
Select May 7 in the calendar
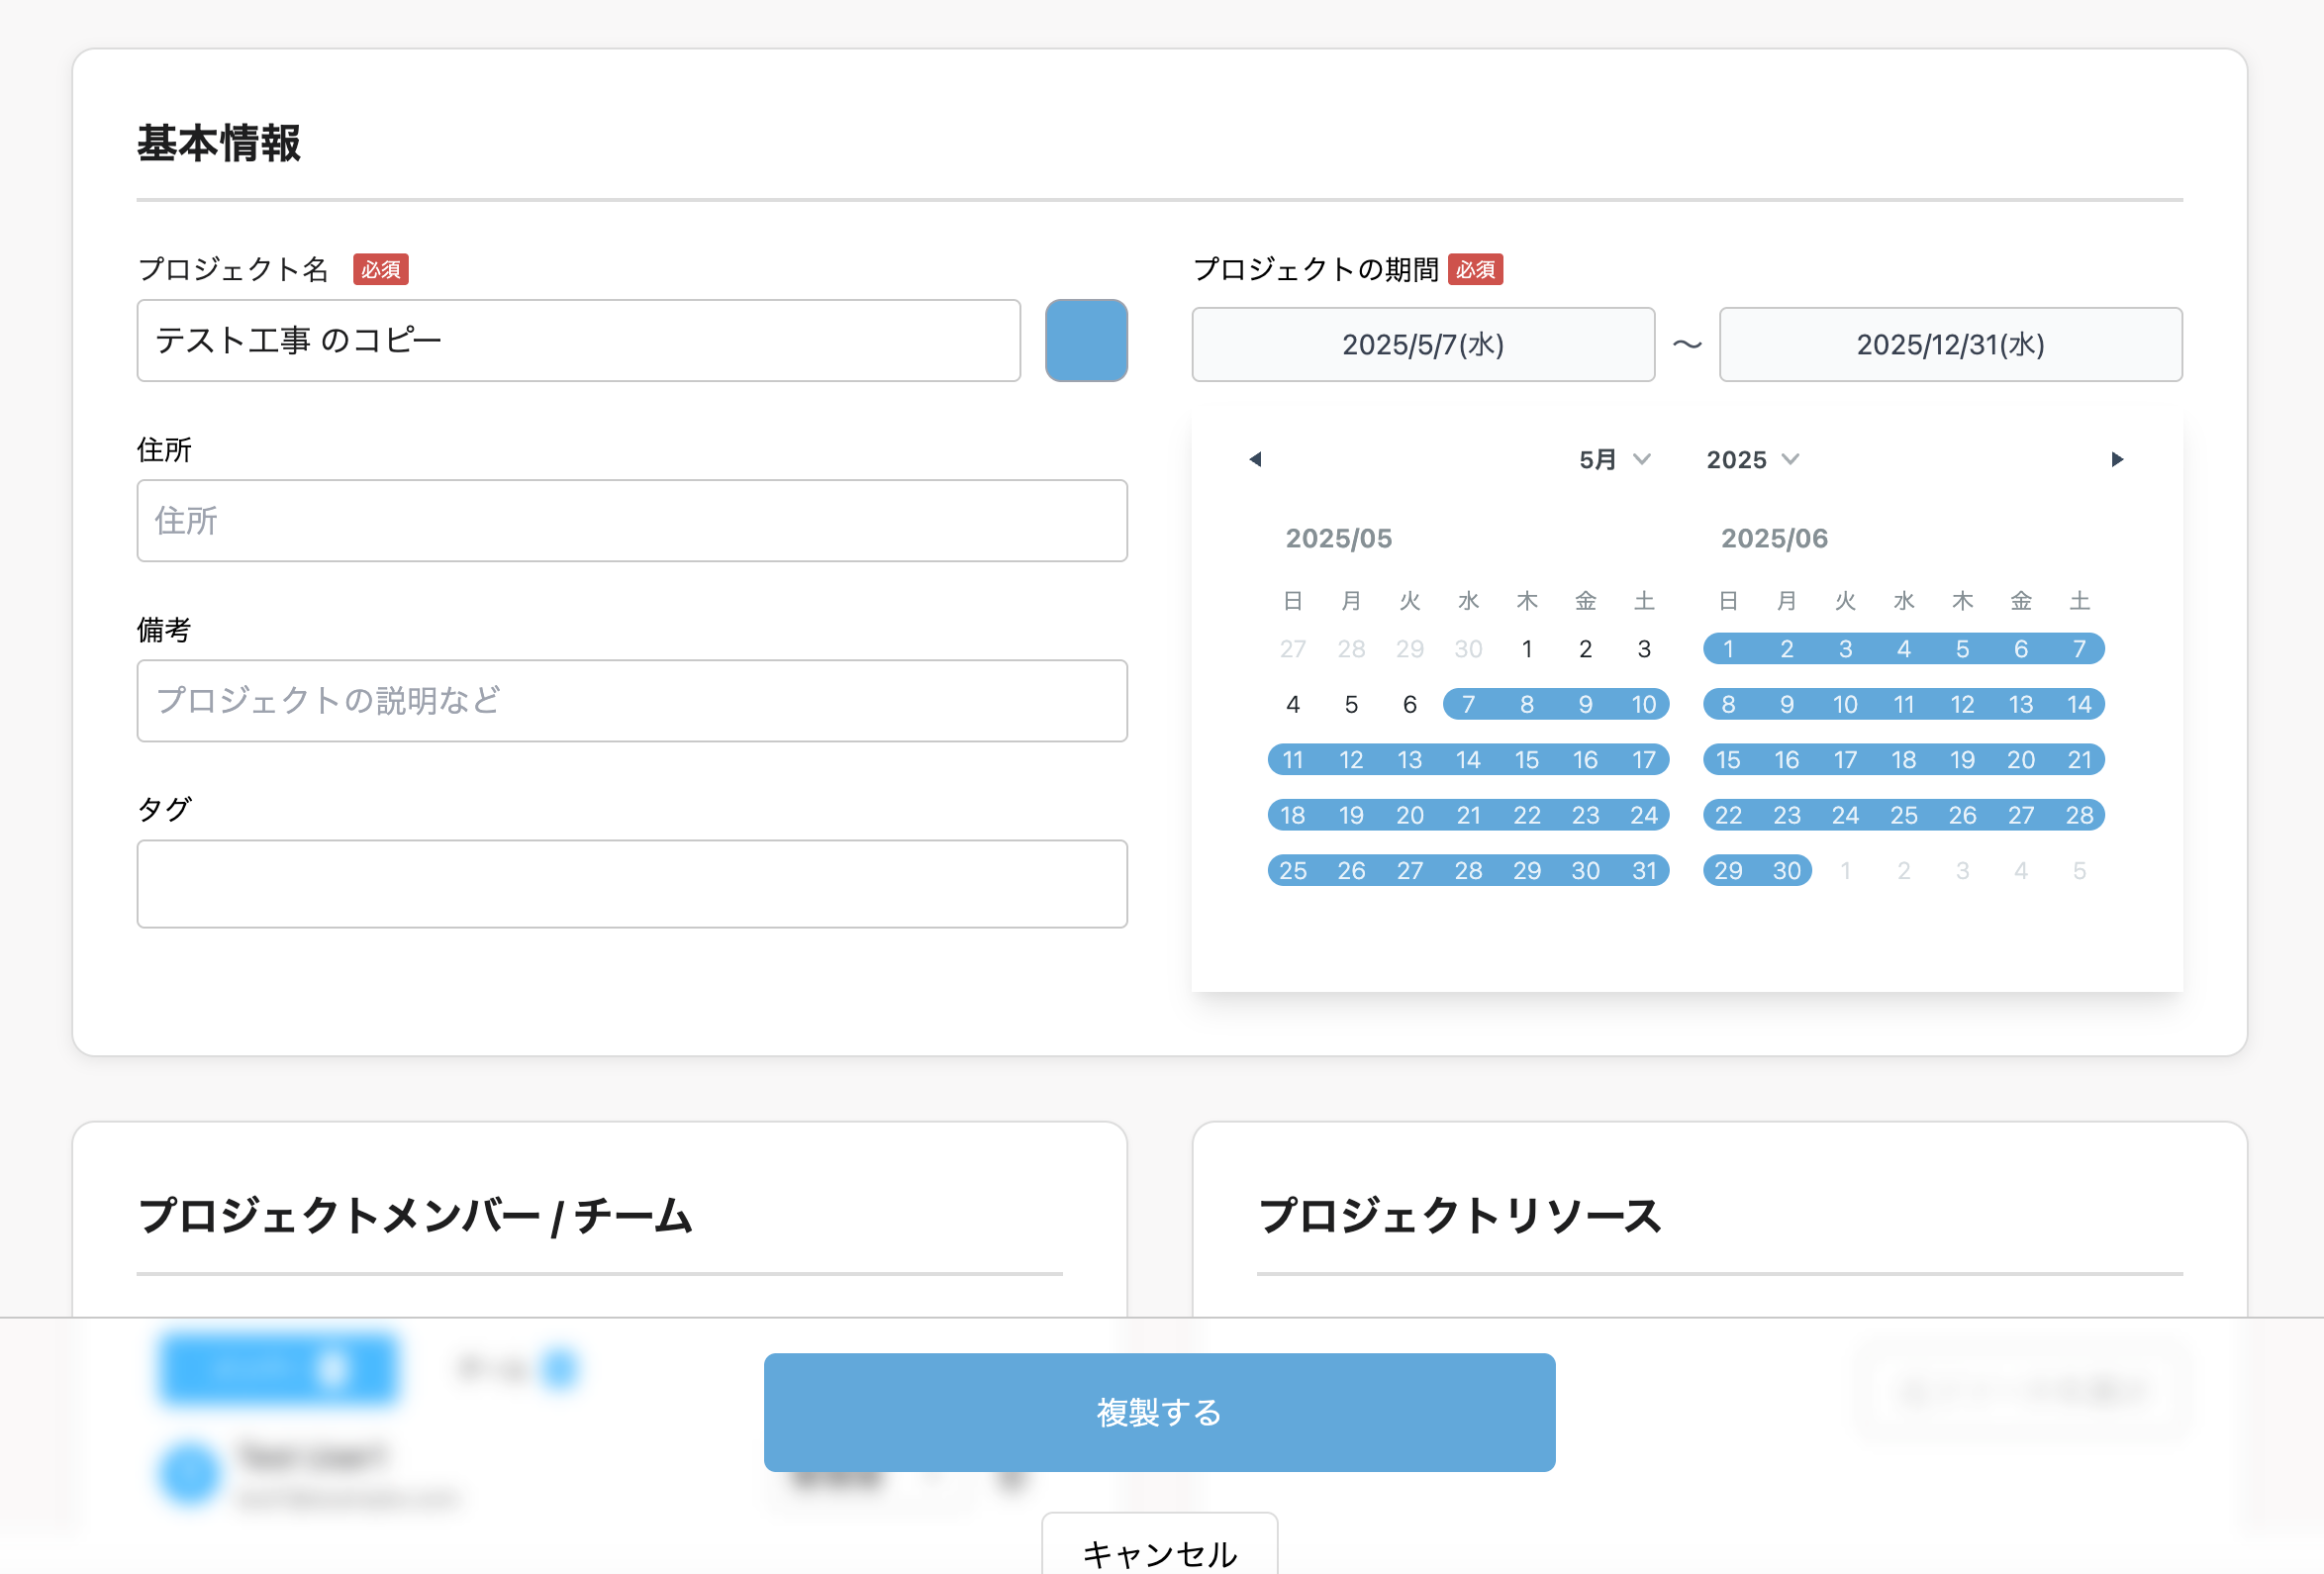point(1468,704)
